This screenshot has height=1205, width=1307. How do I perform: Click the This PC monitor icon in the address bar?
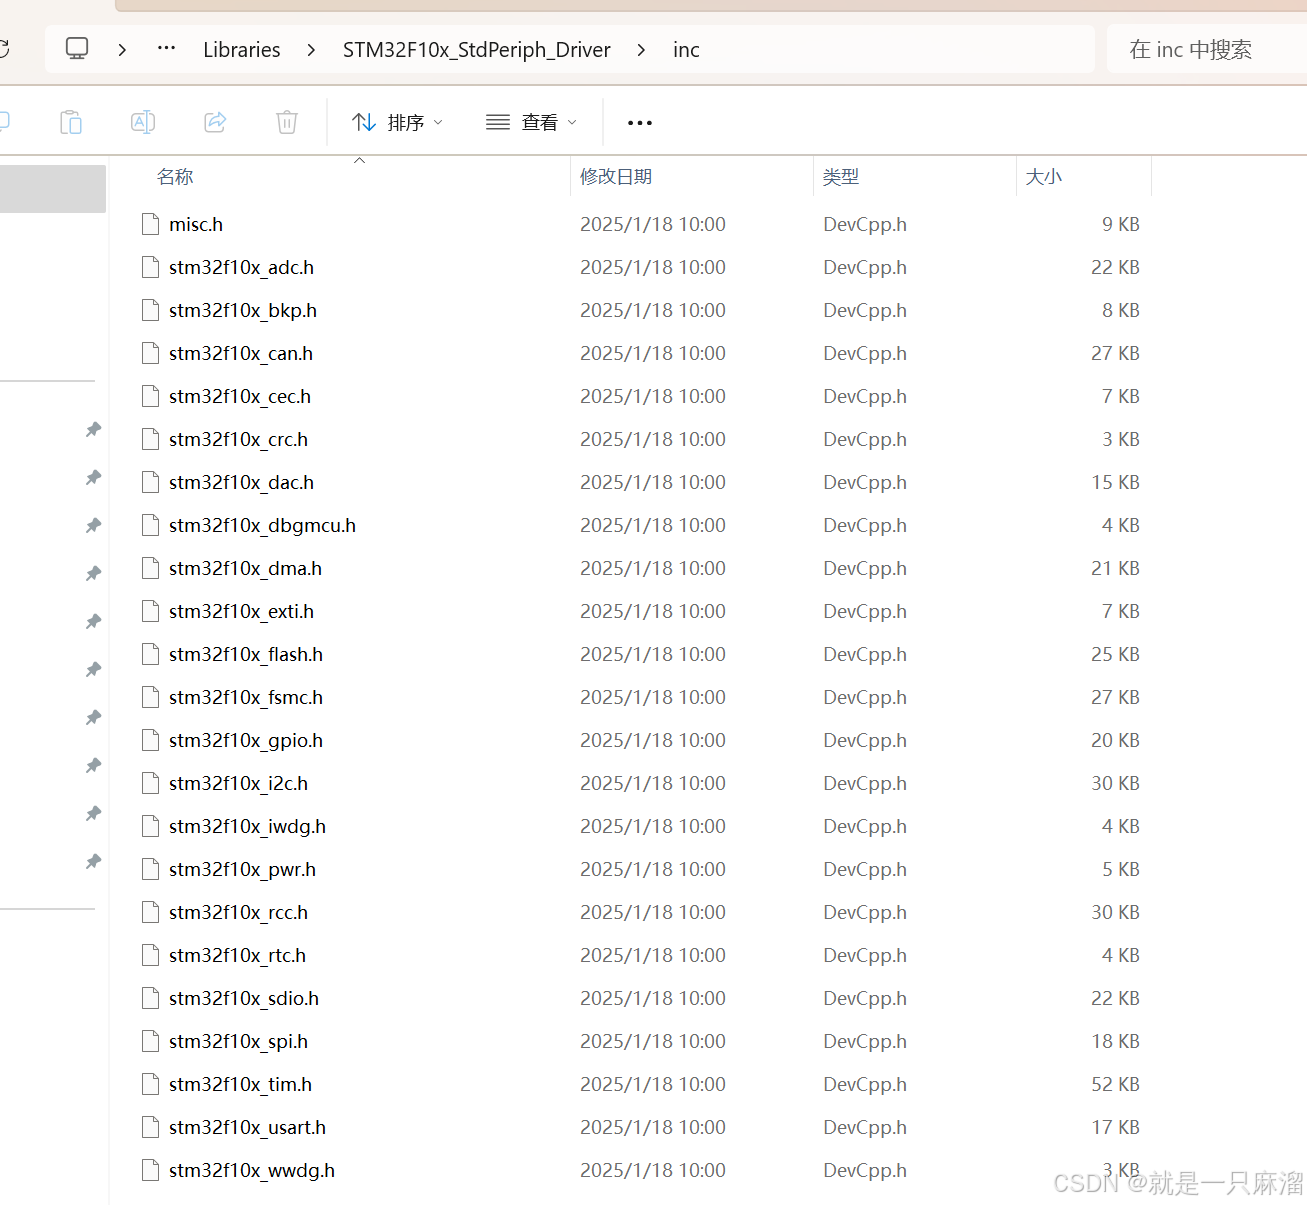[x=77, y=49]
